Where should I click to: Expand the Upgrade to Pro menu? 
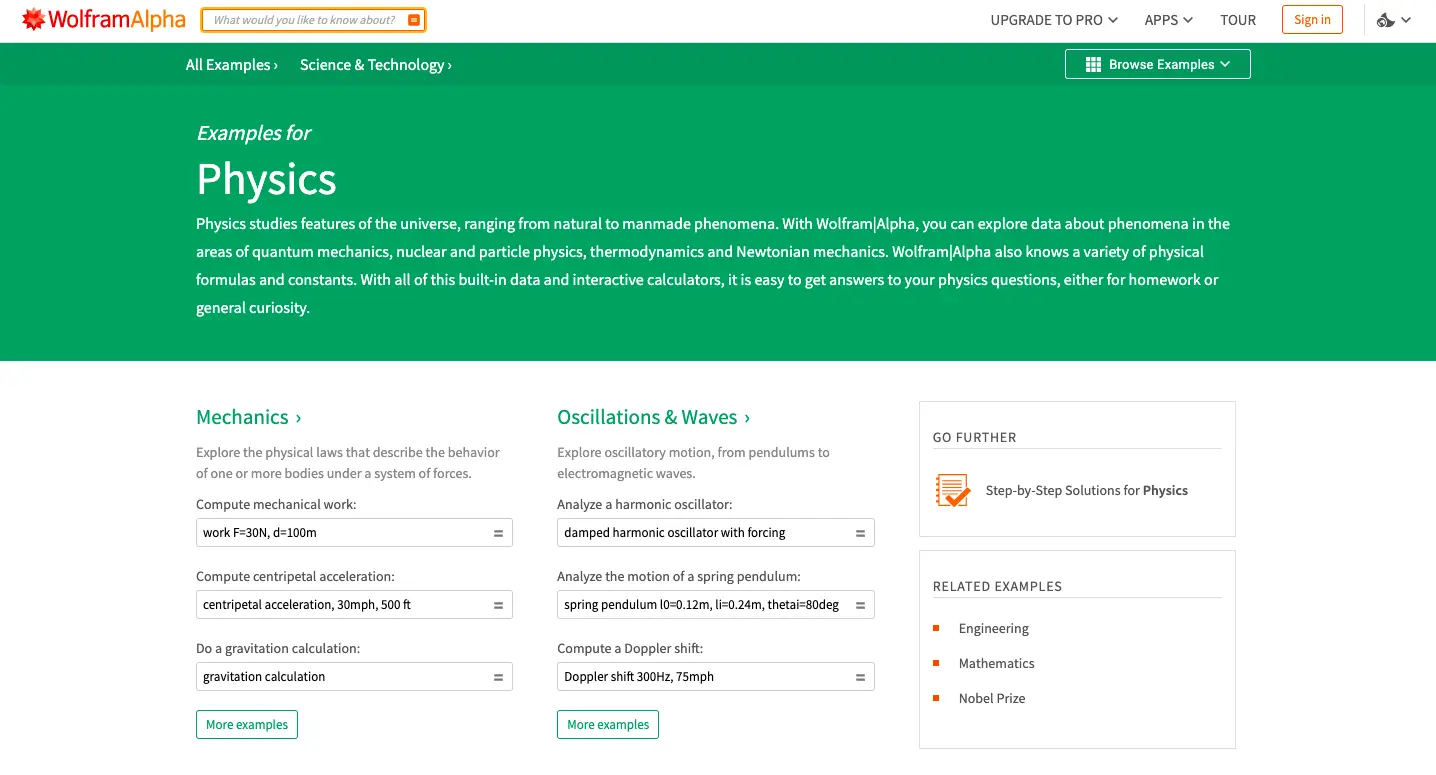(x=1054, y=20)
